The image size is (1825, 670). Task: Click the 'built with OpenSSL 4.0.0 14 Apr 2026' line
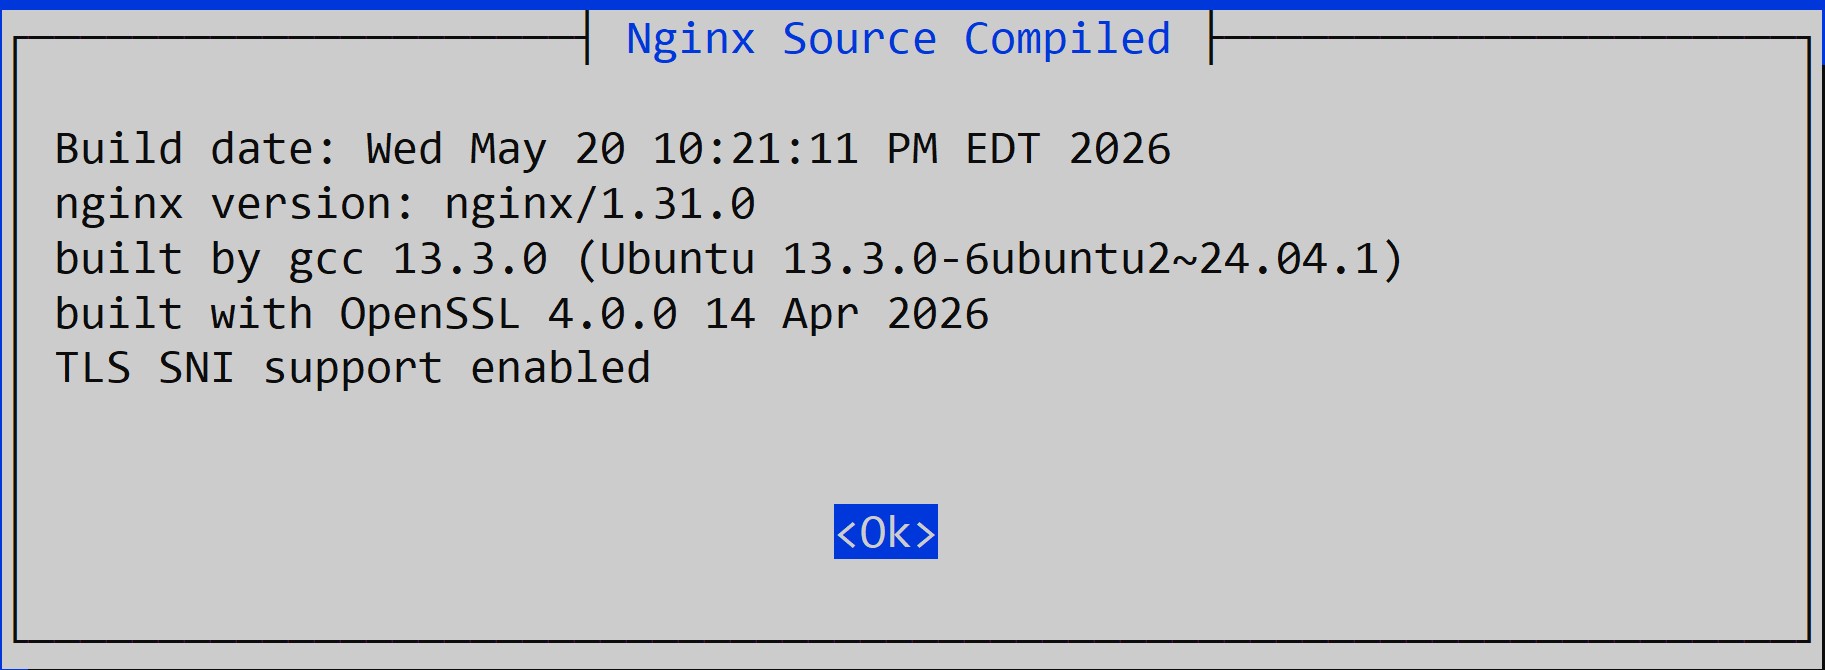tap(522, 315)
